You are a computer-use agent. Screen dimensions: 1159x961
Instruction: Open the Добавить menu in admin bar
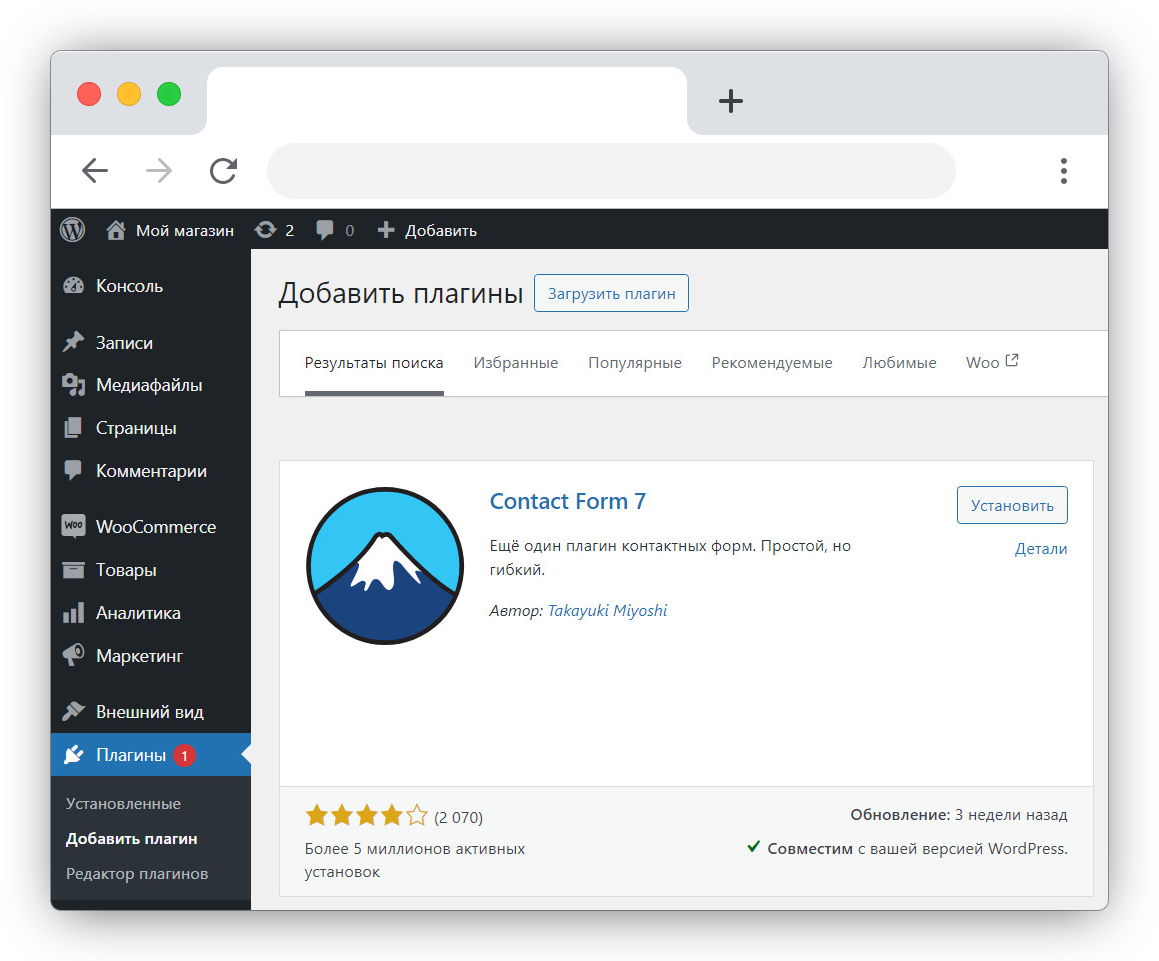[441, 231]
